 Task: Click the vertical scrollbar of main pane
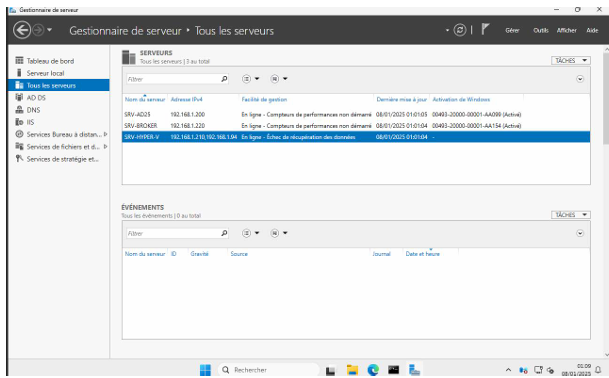click(x=606, y=98)
